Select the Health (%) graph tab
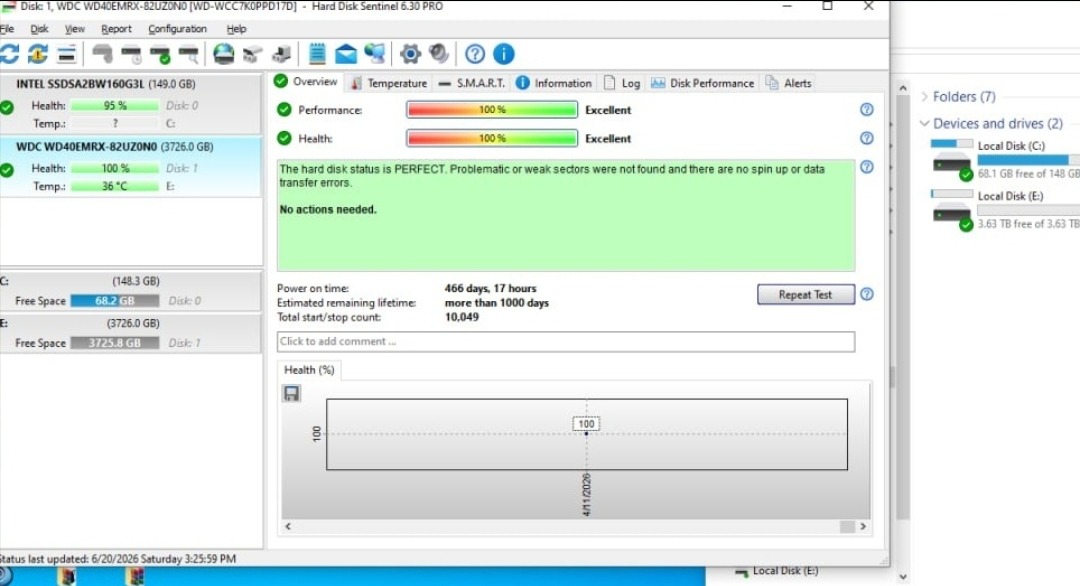This screenshot has height=586, width=1080. point(309,370)
